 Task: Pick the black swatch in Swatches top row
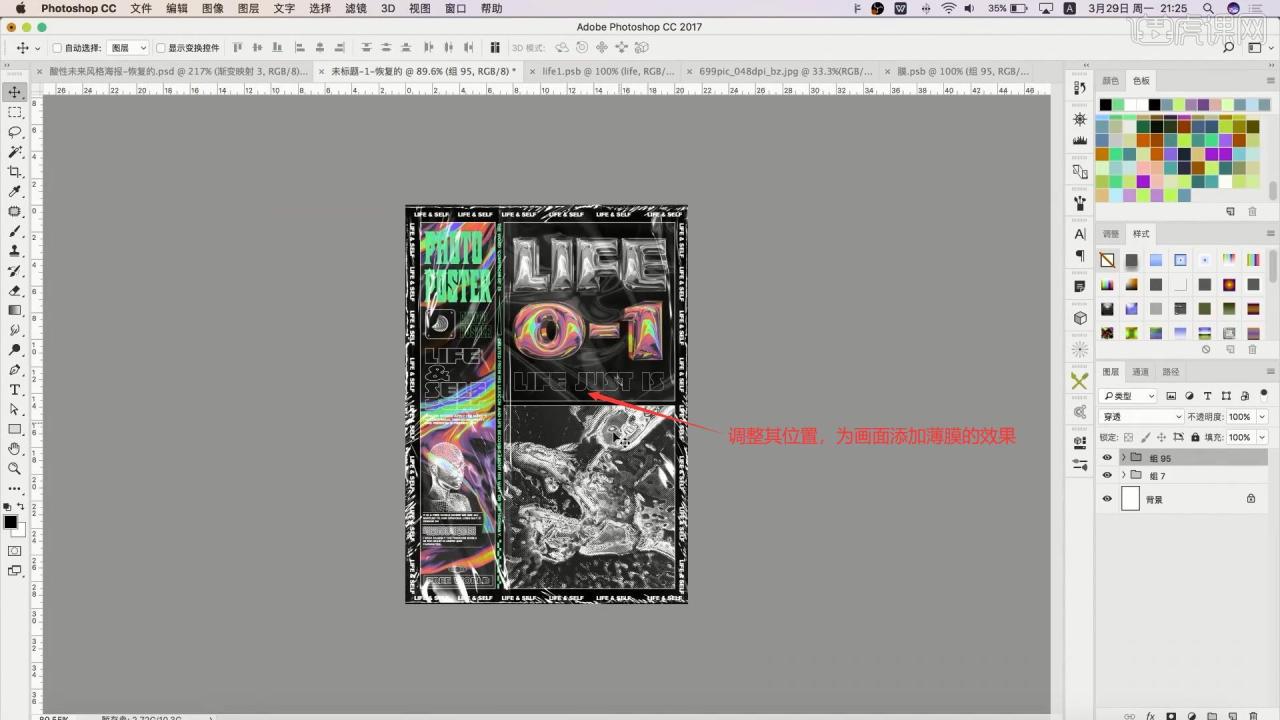coord(1105,104)
